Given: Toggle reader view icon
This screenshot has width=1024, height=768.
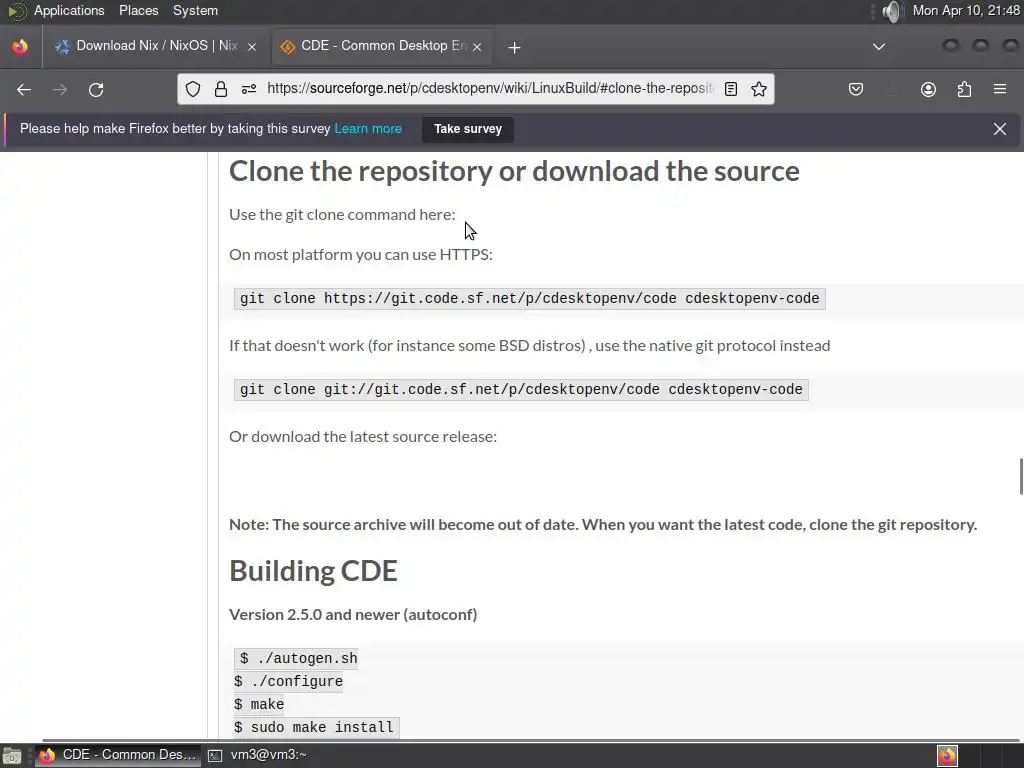Looking at the screenshot, I should [x=731, y=89].
